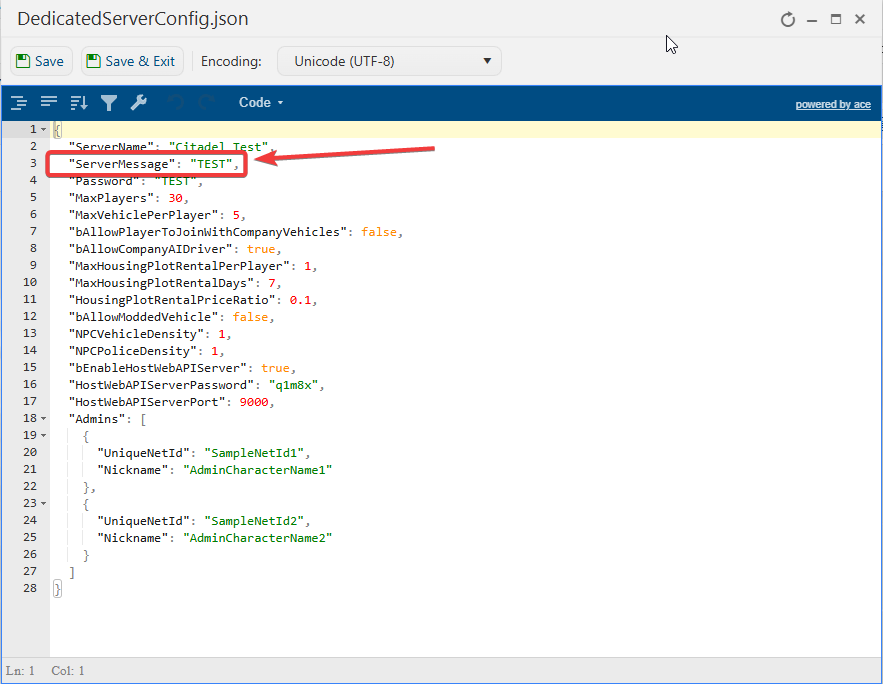This screenshot has height=684, width=883.
Task: Click the Col: 1 status bar entry
Action: pos(68,670)
